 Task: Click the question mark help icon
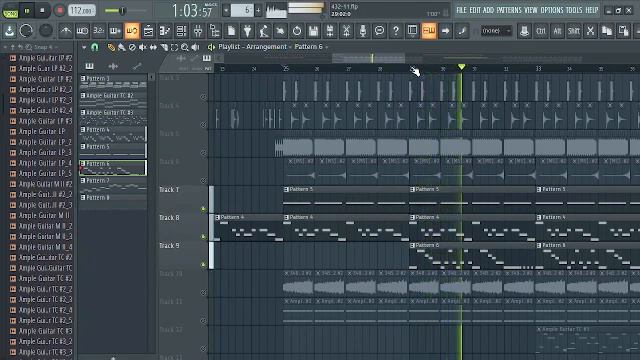[x=396, y=31]
